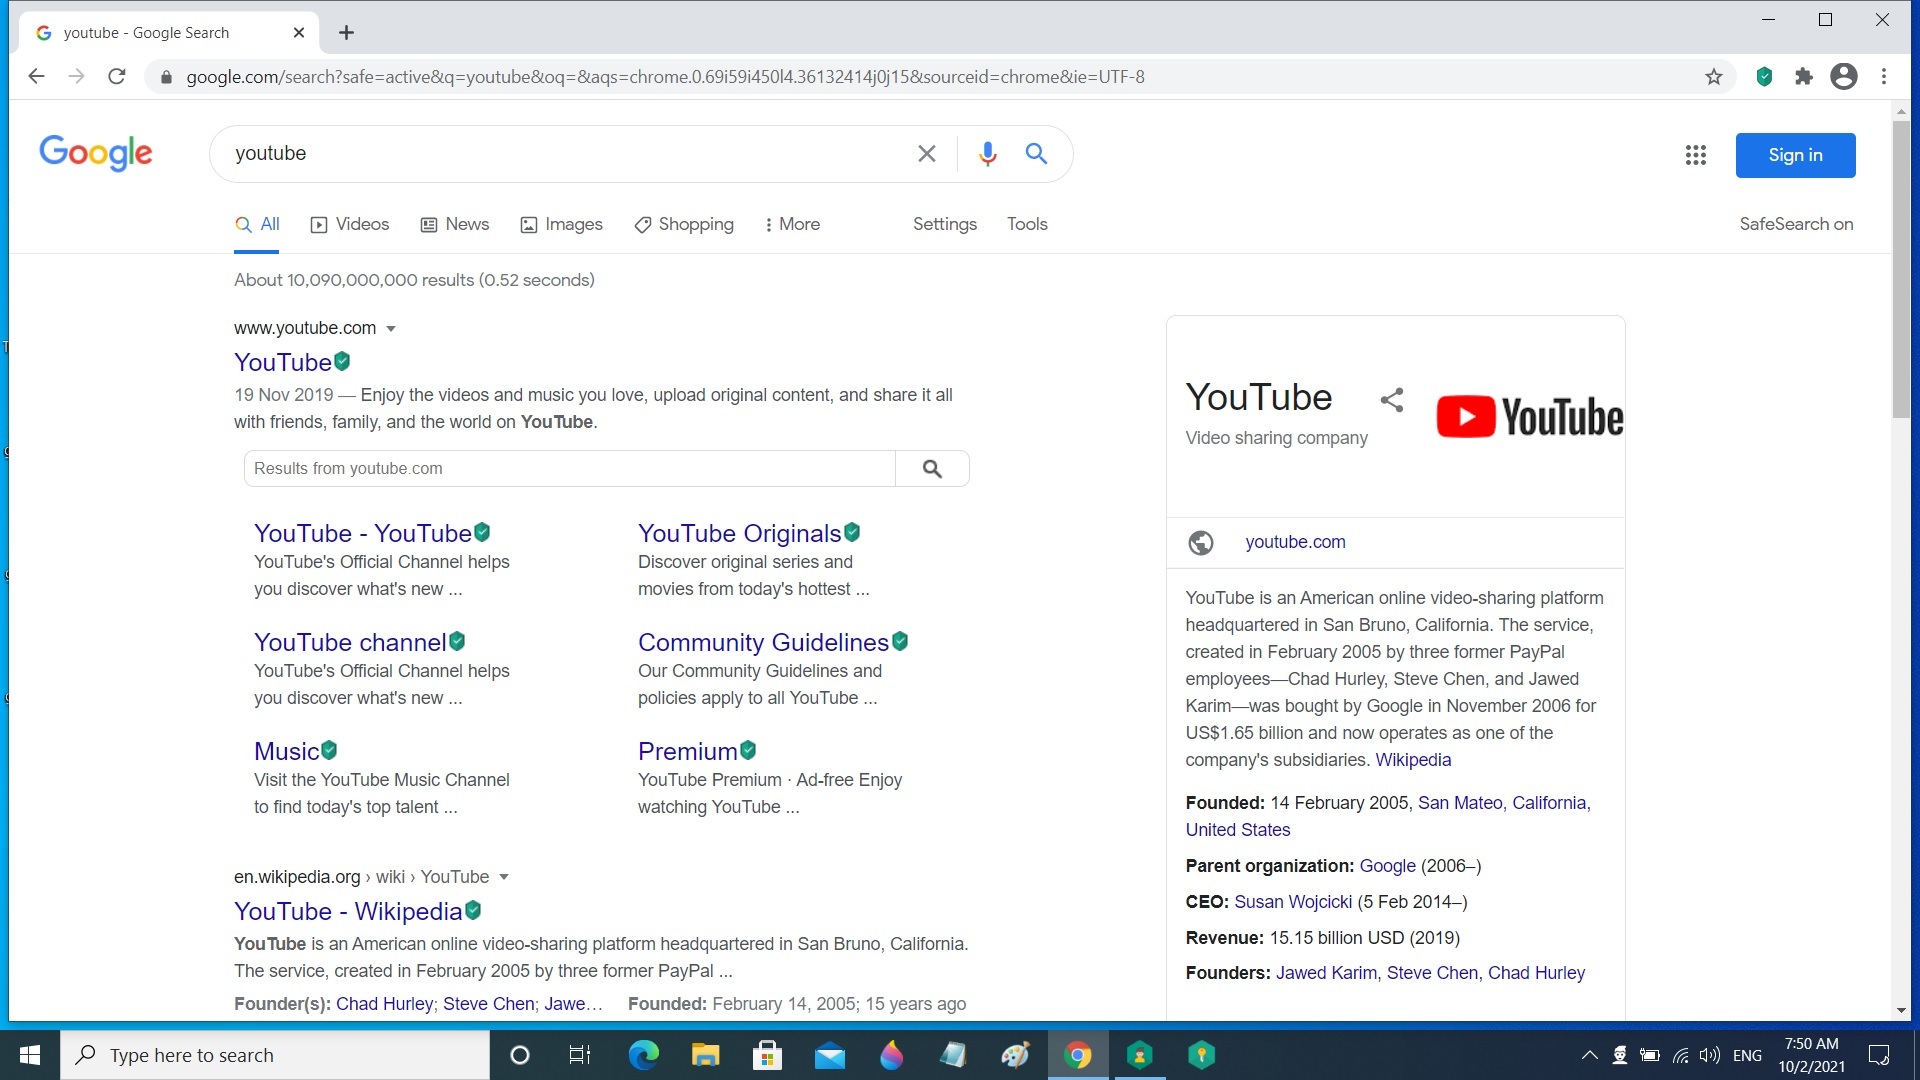Viewport: 1920px width, 1080px height.
Task: Clear the search box with the X
Action: coord(927,154)
